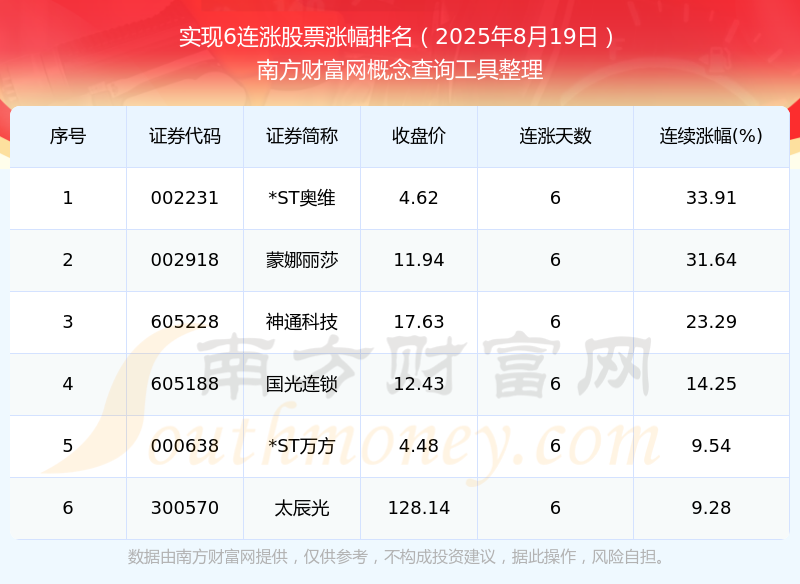The height and width of the screenshot is (584, 800).
Task: Click the 收盘价 column header
Action: (419, 136)
